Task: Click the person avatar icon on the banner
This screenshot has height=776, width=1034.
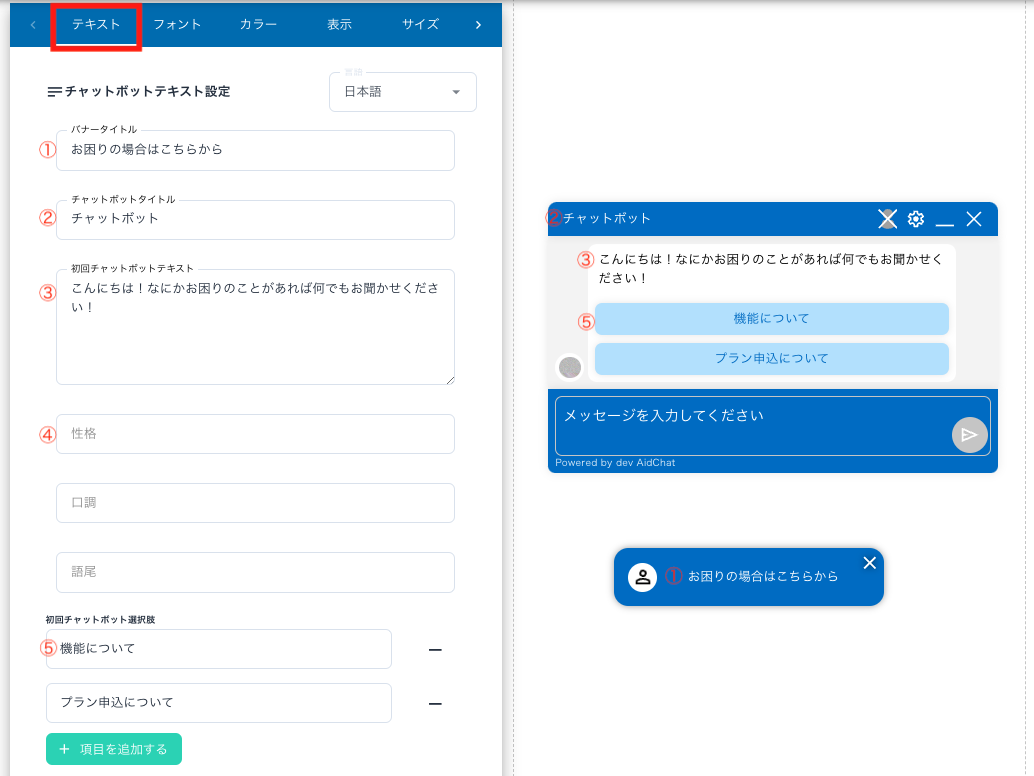Action: [643, 577]
